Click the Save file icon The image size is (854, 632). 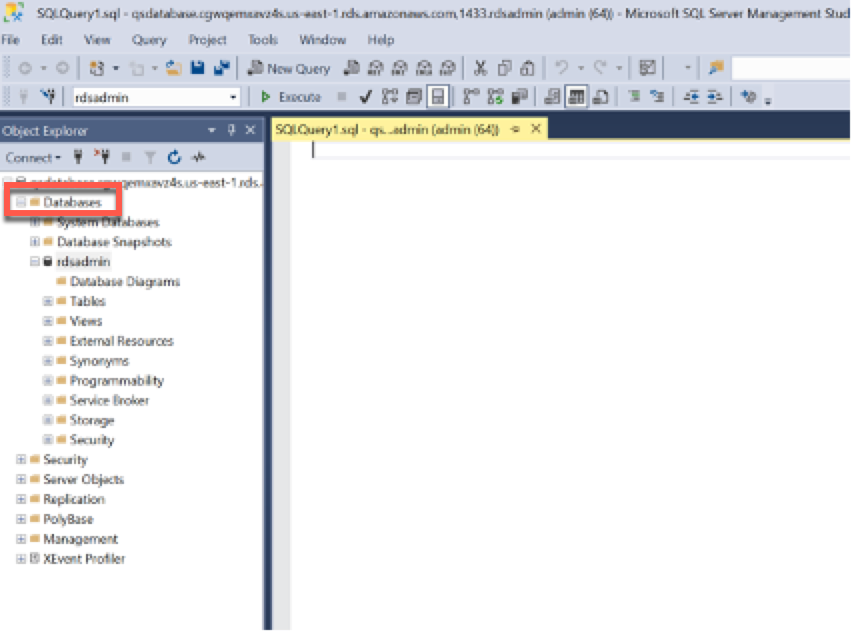[198, 68]
